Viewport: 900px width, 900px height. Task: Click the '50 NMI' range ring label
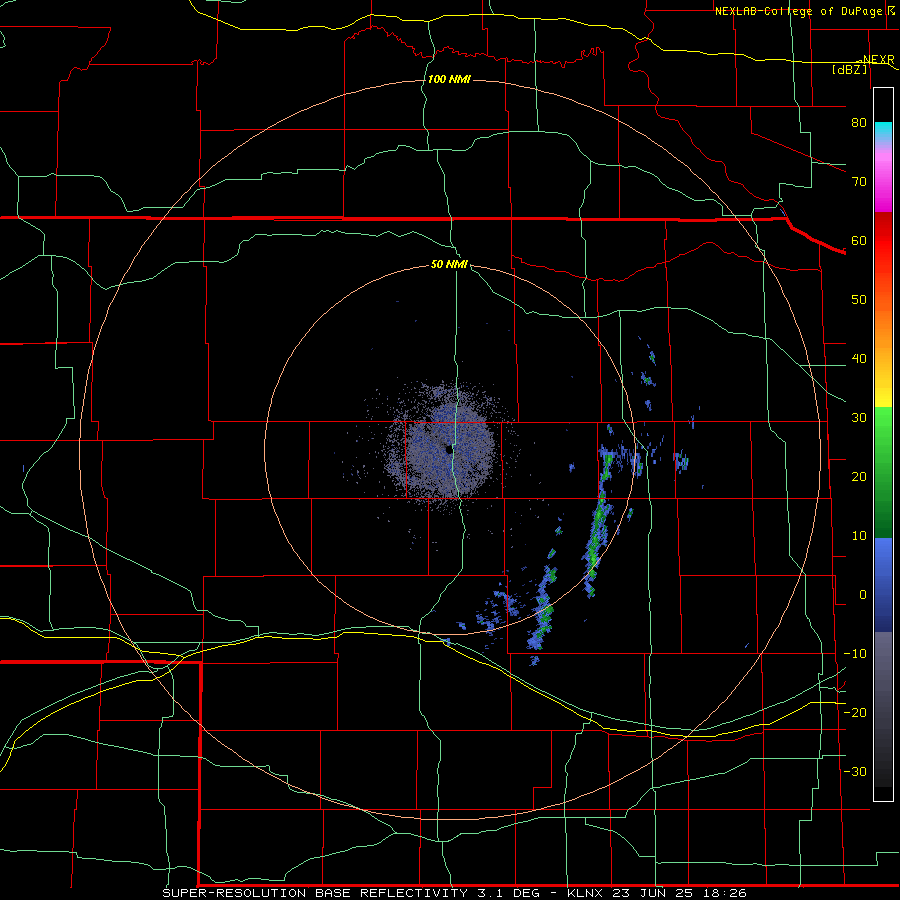click(x=449, y=264)
